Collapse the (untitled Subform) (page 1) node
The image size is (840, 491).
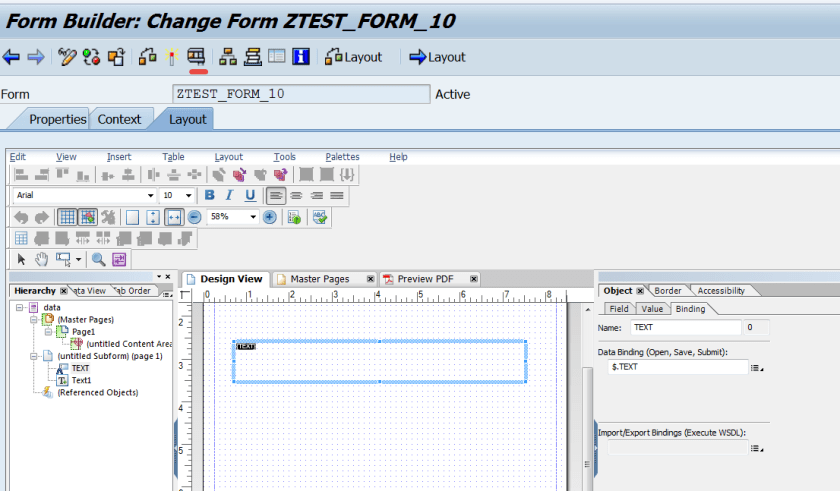[34, 356]
